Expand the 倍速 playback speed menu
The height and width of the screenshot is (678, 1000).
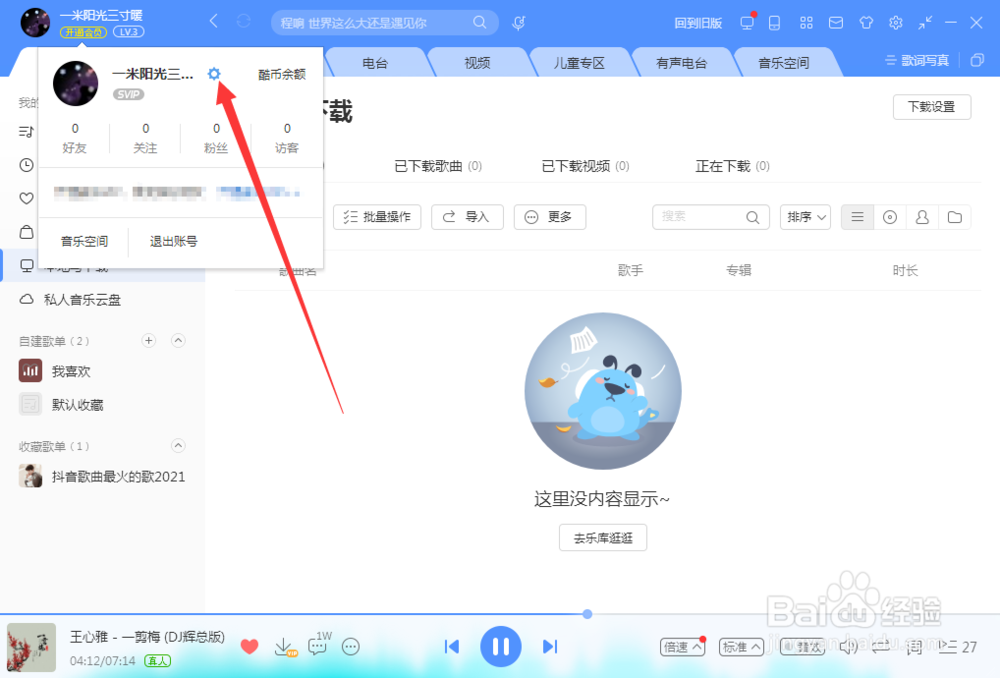(x=682, y=647)
